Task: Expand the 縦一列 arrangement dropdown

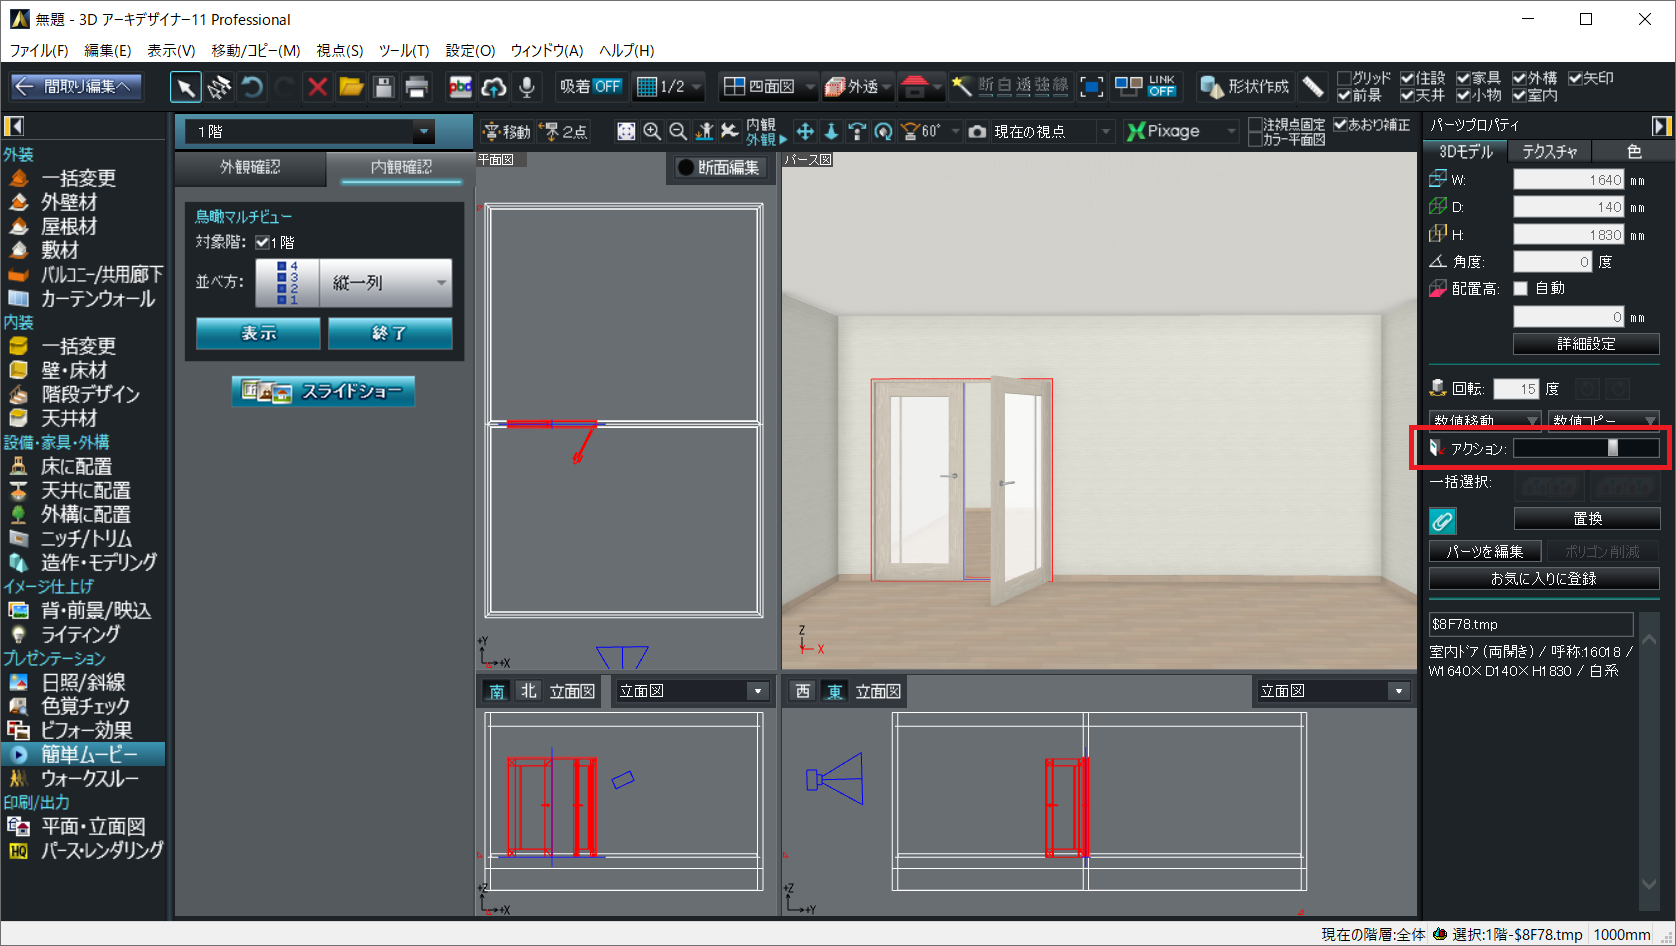Action: pyautogui.click(x=440, y=283)
